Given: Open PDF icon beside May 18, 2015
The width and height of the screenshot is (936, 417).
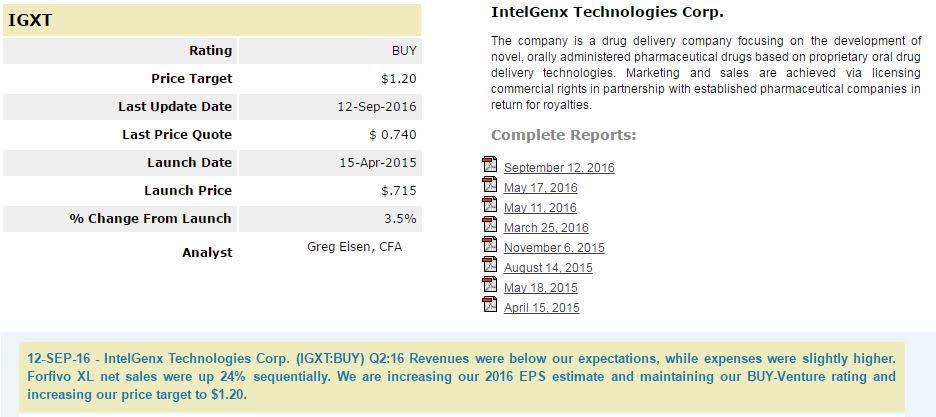Looking at the screenshot, I should tap(489, 285).
